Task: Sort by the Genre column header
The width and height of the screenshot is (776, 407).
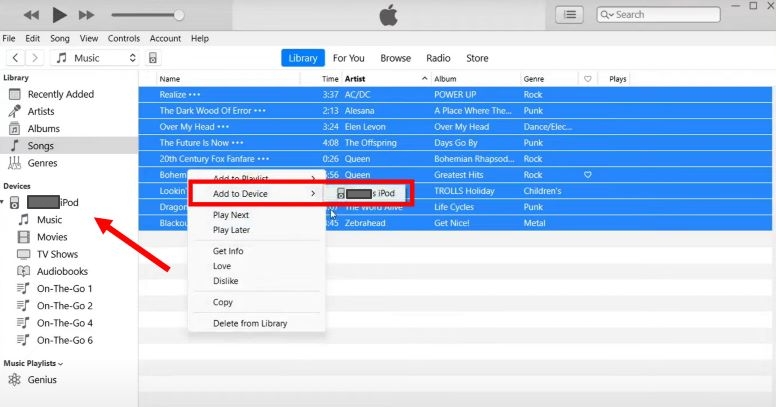Action: 534,79
